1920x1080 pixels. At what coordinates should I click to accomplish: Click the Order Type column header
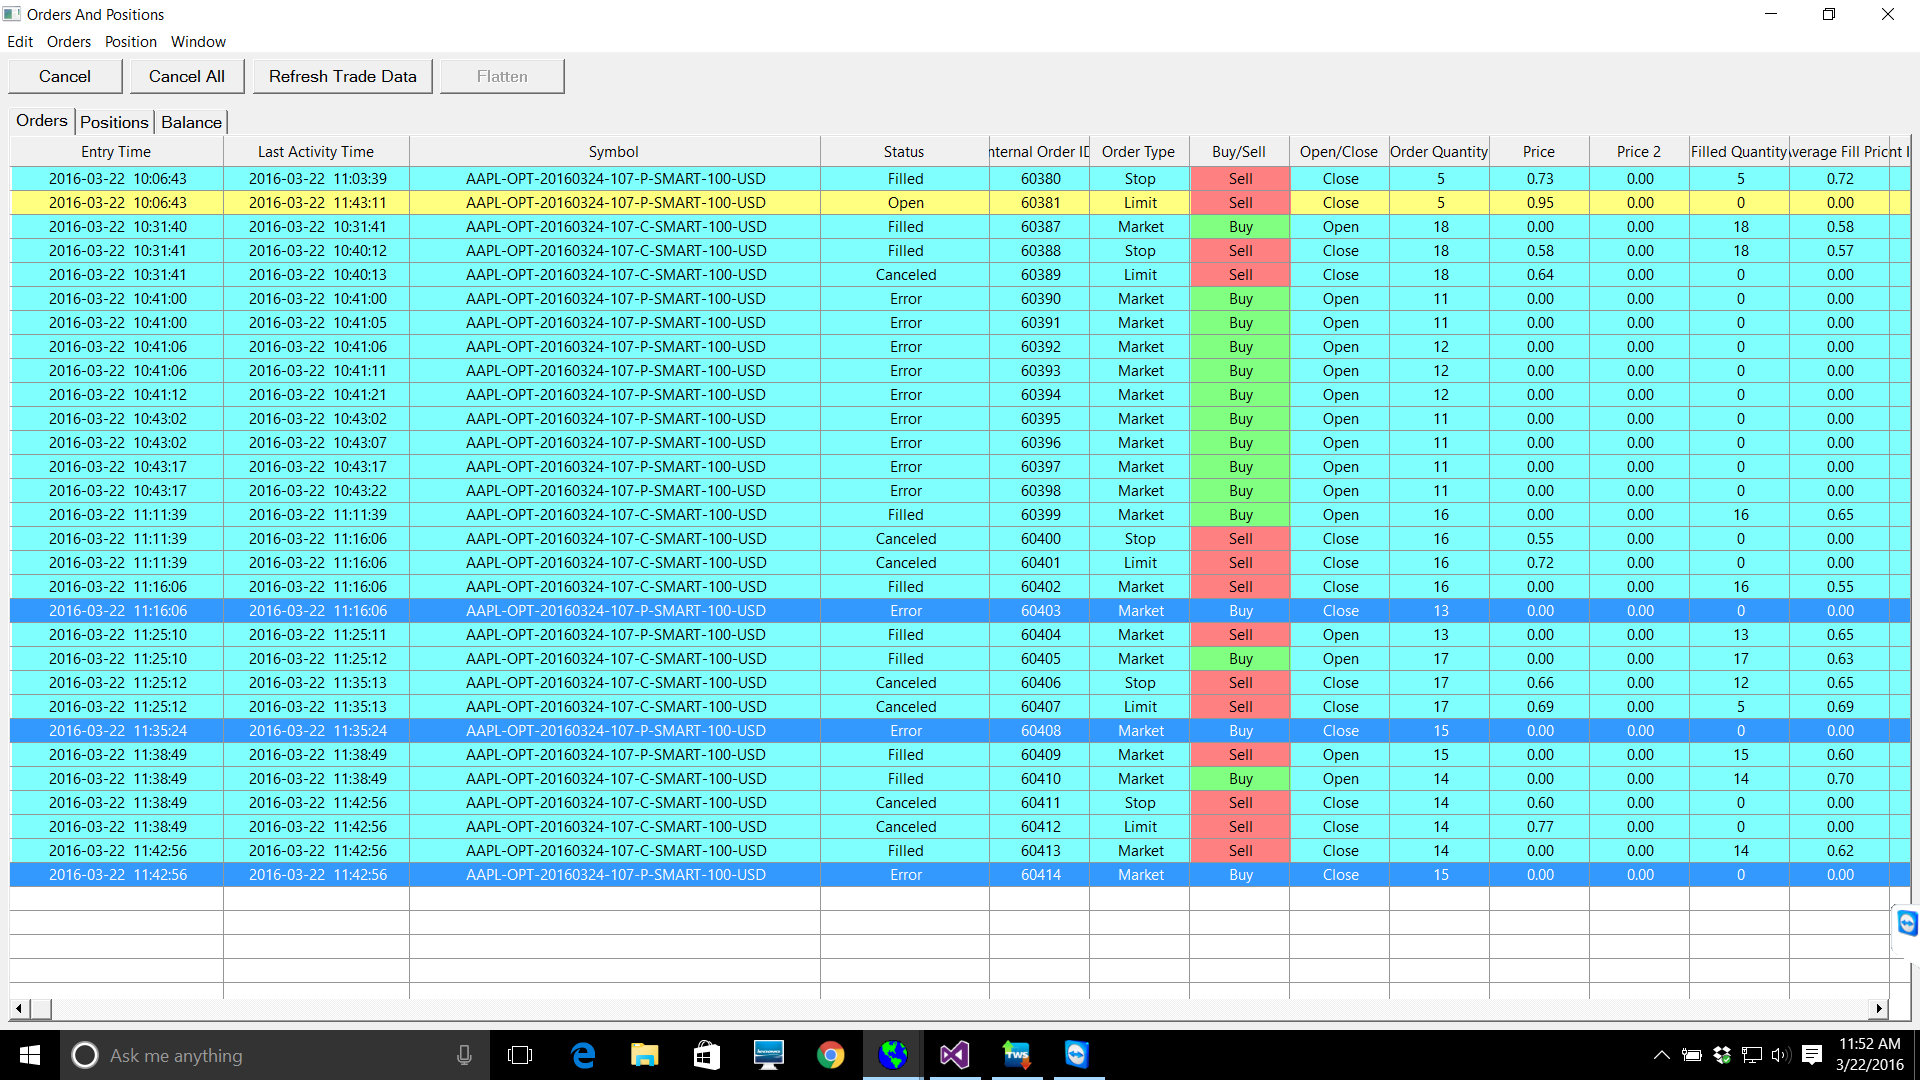pos(1138,152)
